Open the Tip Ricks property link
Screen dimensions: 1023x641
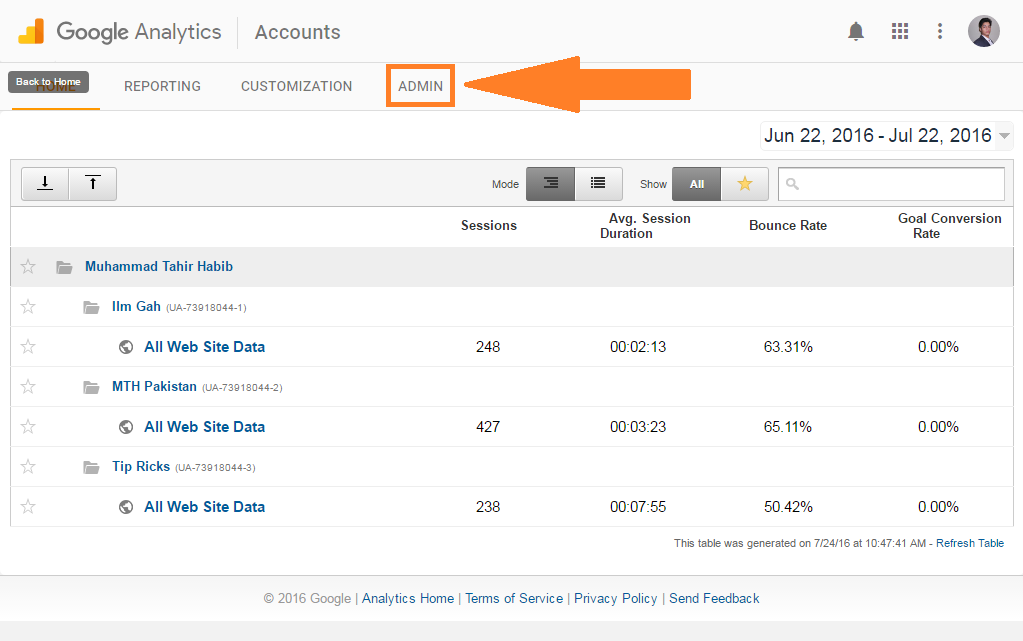pos(141,467)
